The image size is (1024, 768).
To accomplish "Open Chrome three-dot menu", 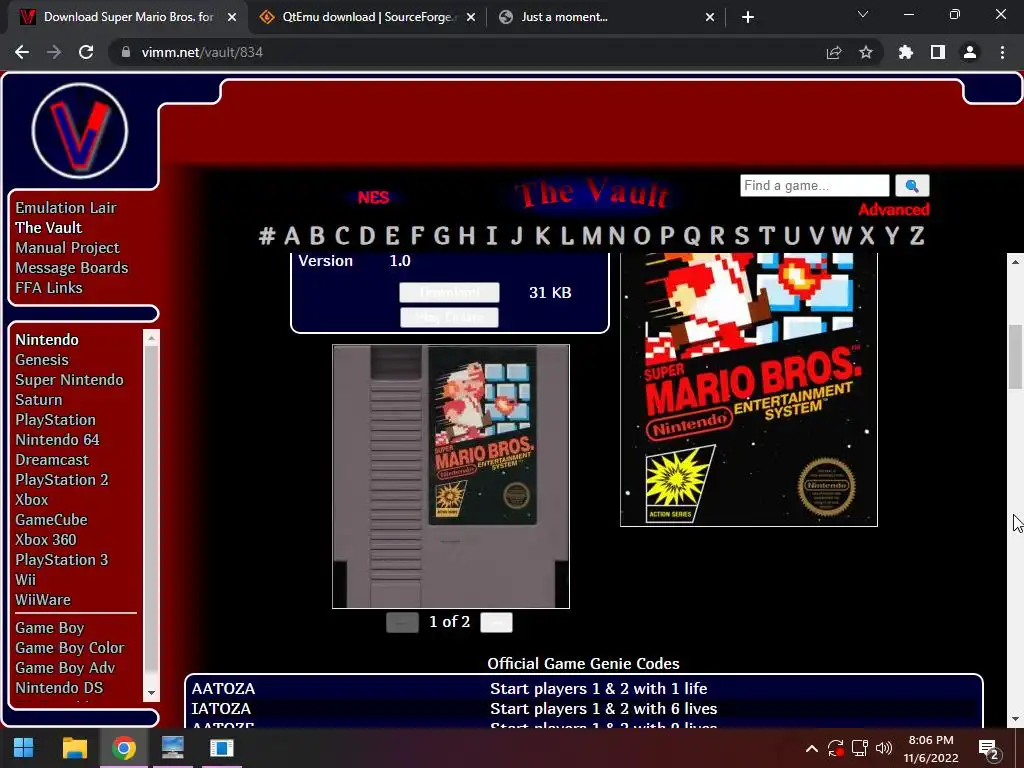I will [1002, 52].
